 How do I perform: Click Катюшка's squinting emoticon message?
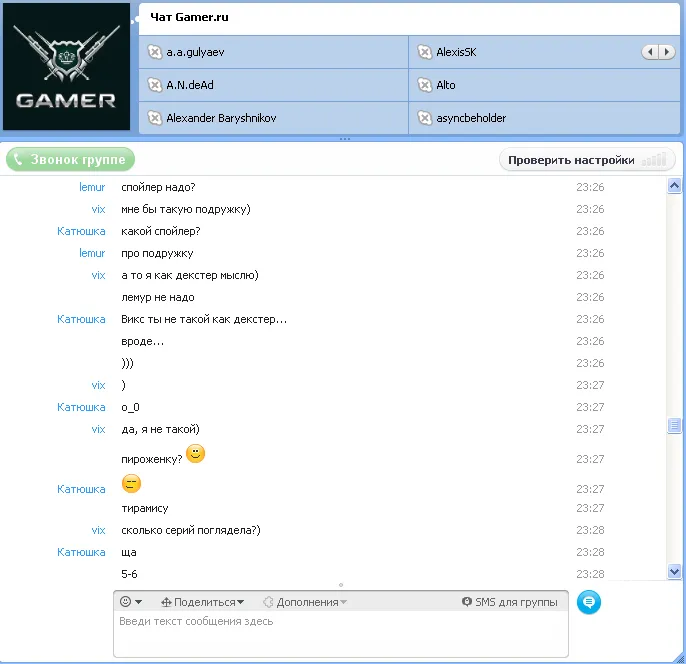coord(131,484)
